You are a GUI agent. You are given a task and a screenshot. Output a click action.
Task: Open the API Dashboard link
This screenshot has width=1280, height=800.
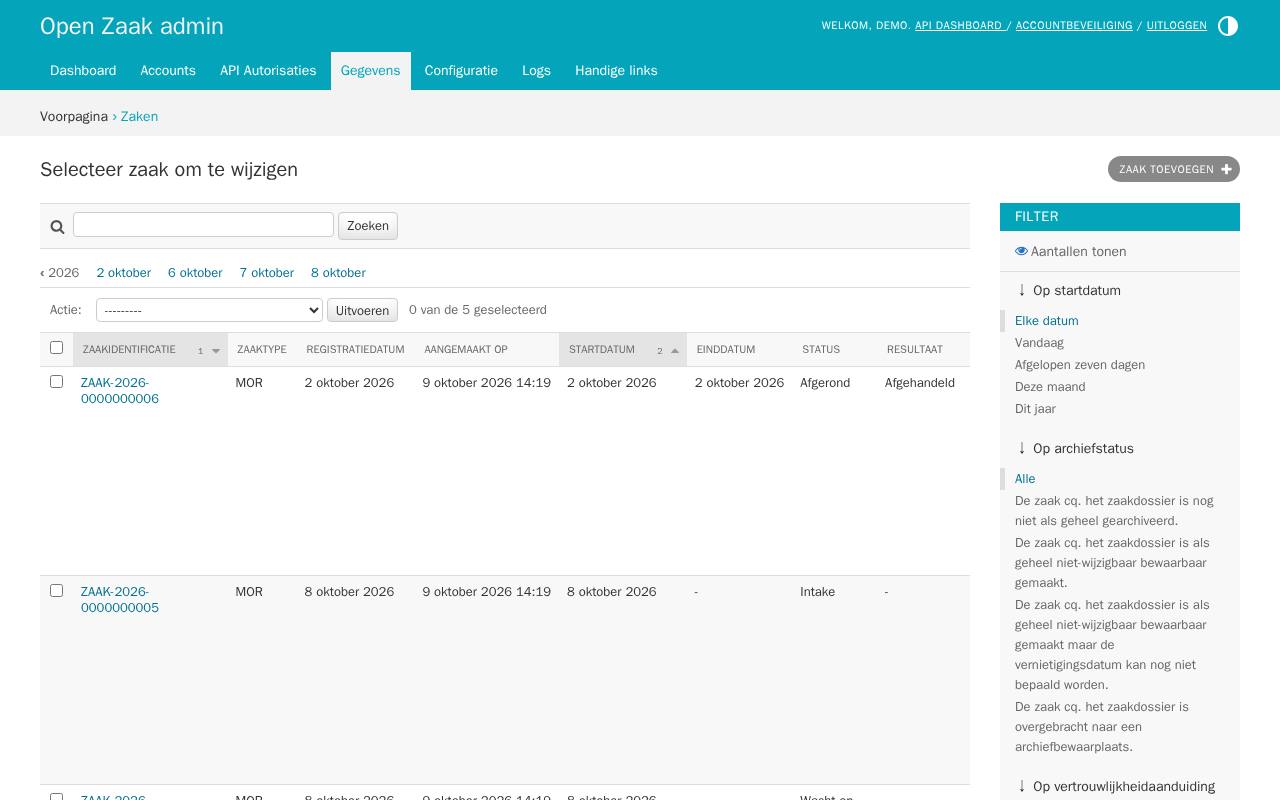click(959, 26)
